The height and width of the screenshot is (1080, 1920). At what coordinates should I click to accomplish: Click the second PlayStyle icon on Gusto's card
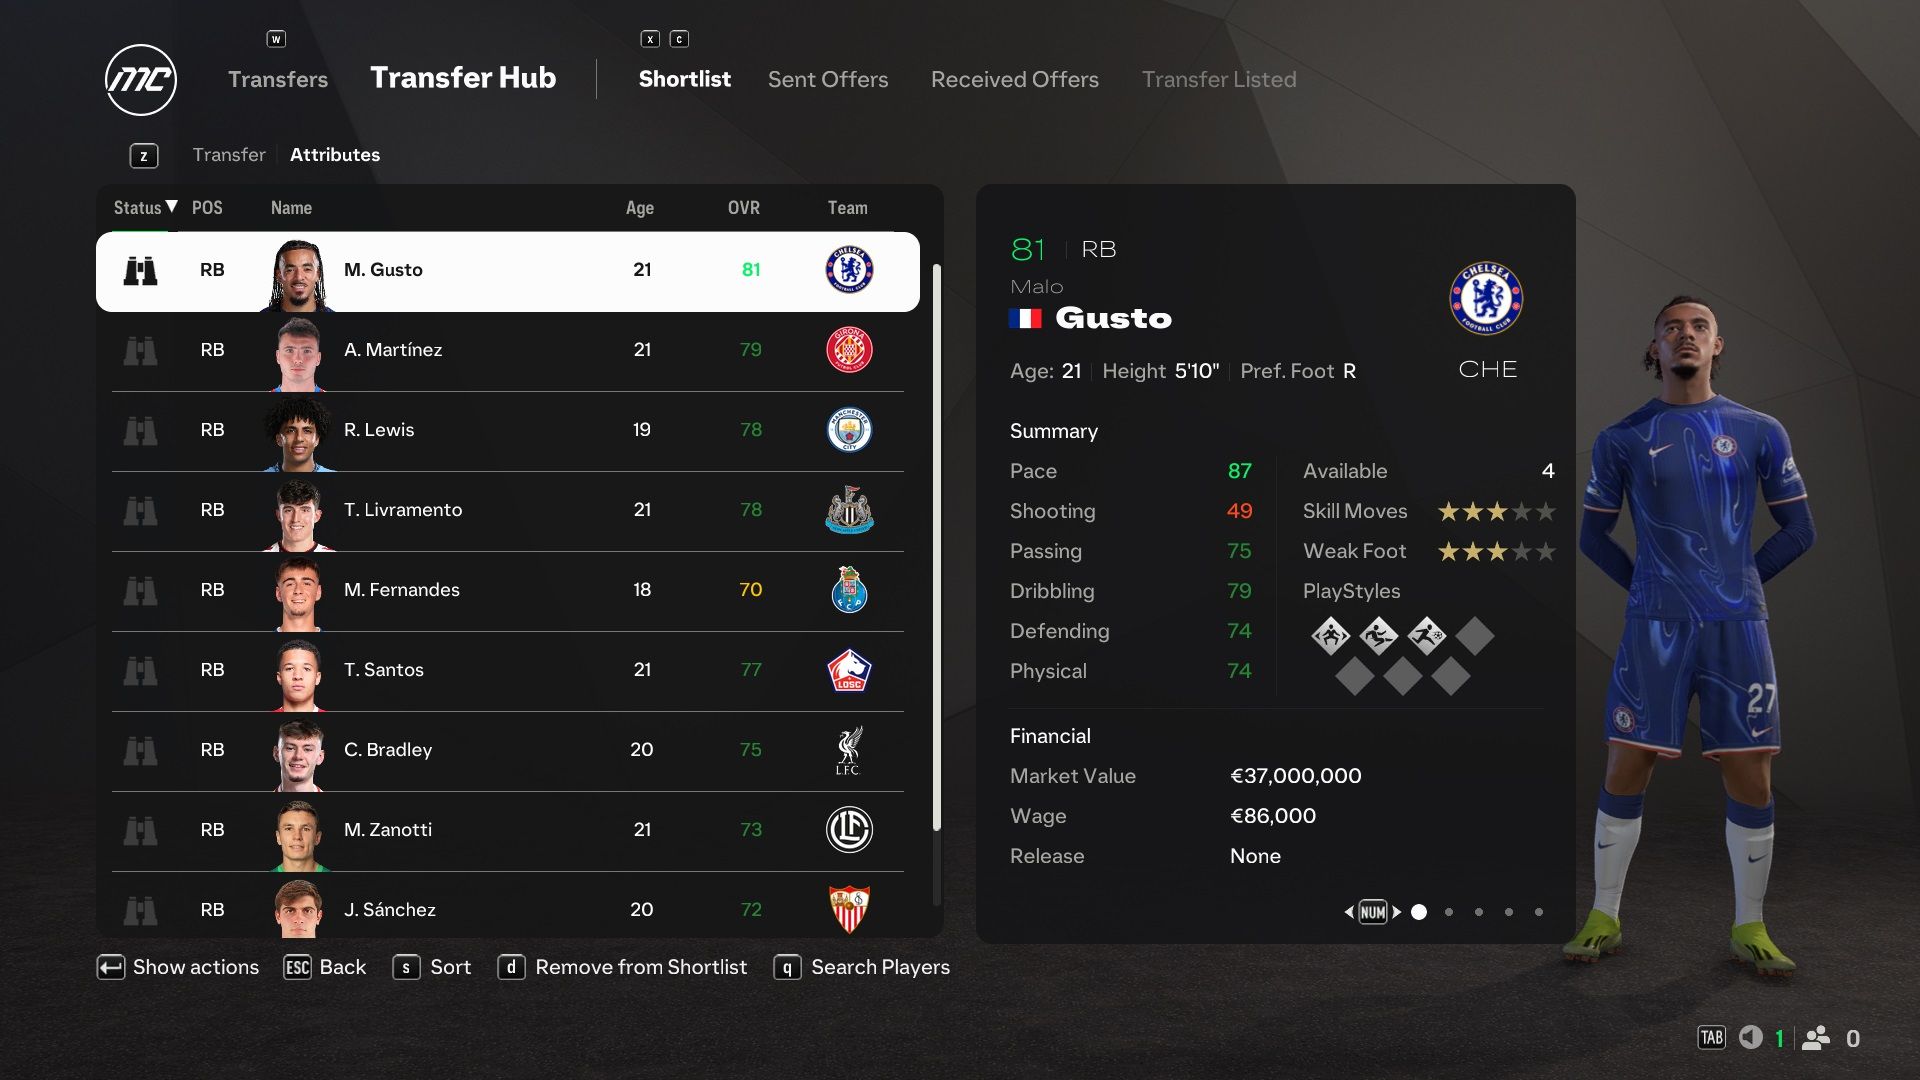point(1375,637)
